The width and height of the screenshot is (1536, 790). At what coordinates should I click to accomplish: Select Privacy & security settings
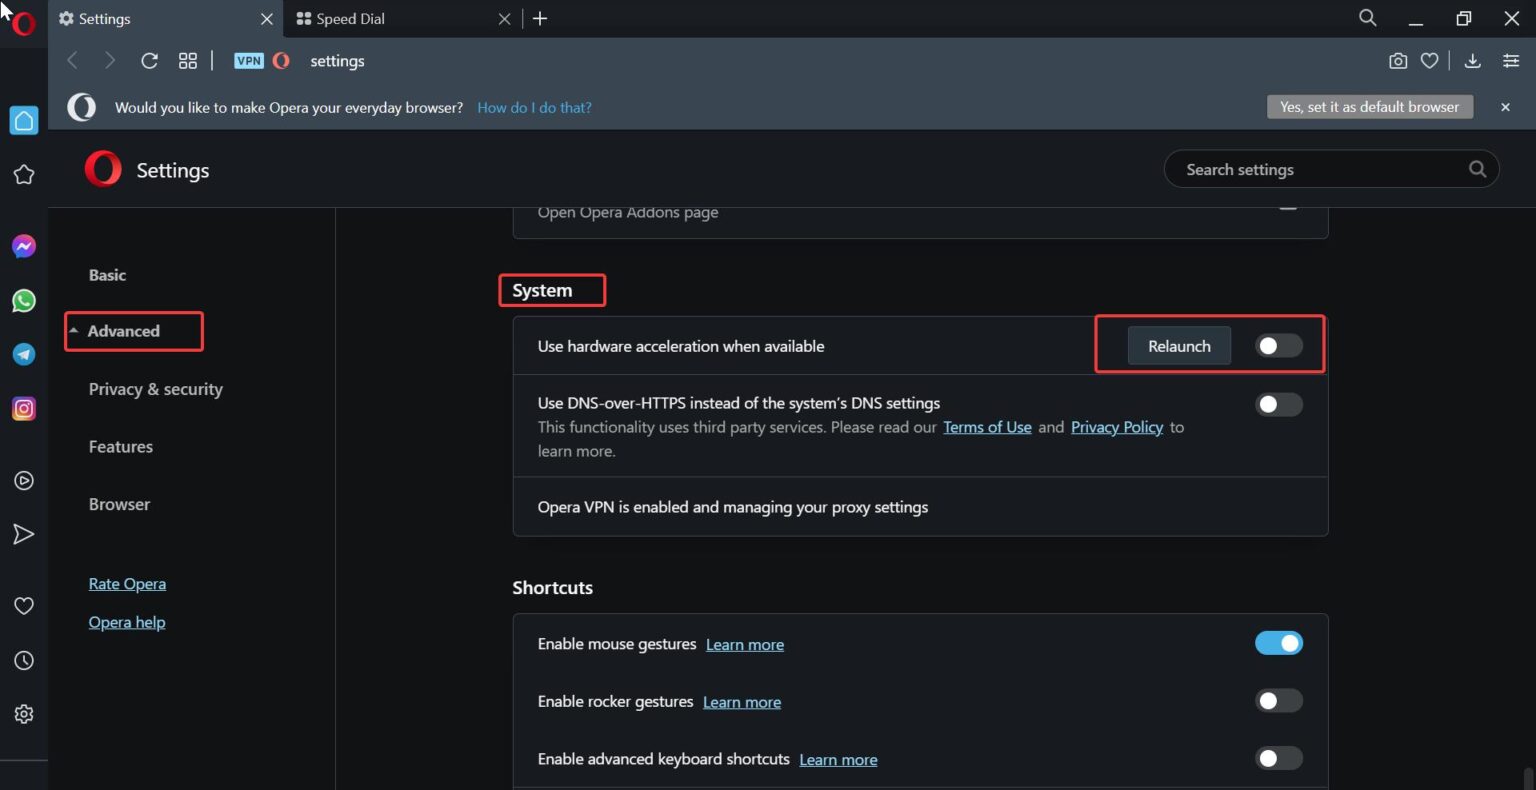155,389
